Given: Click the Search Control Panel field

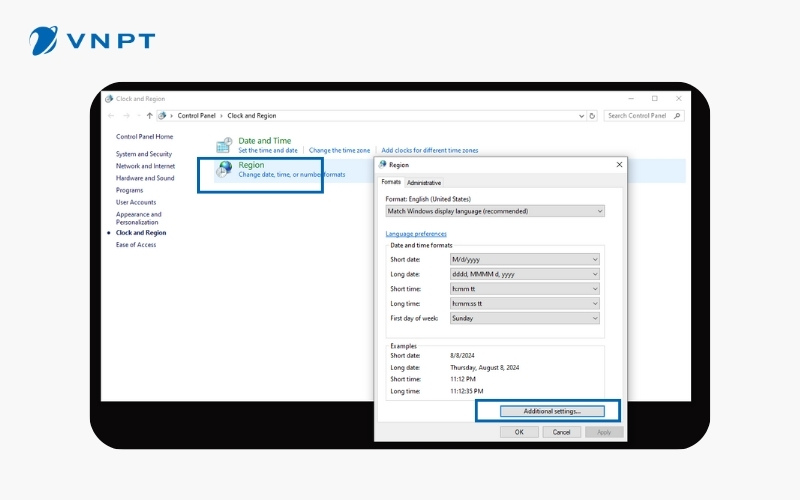Looking at the screenshot, I should click(639, 116).
